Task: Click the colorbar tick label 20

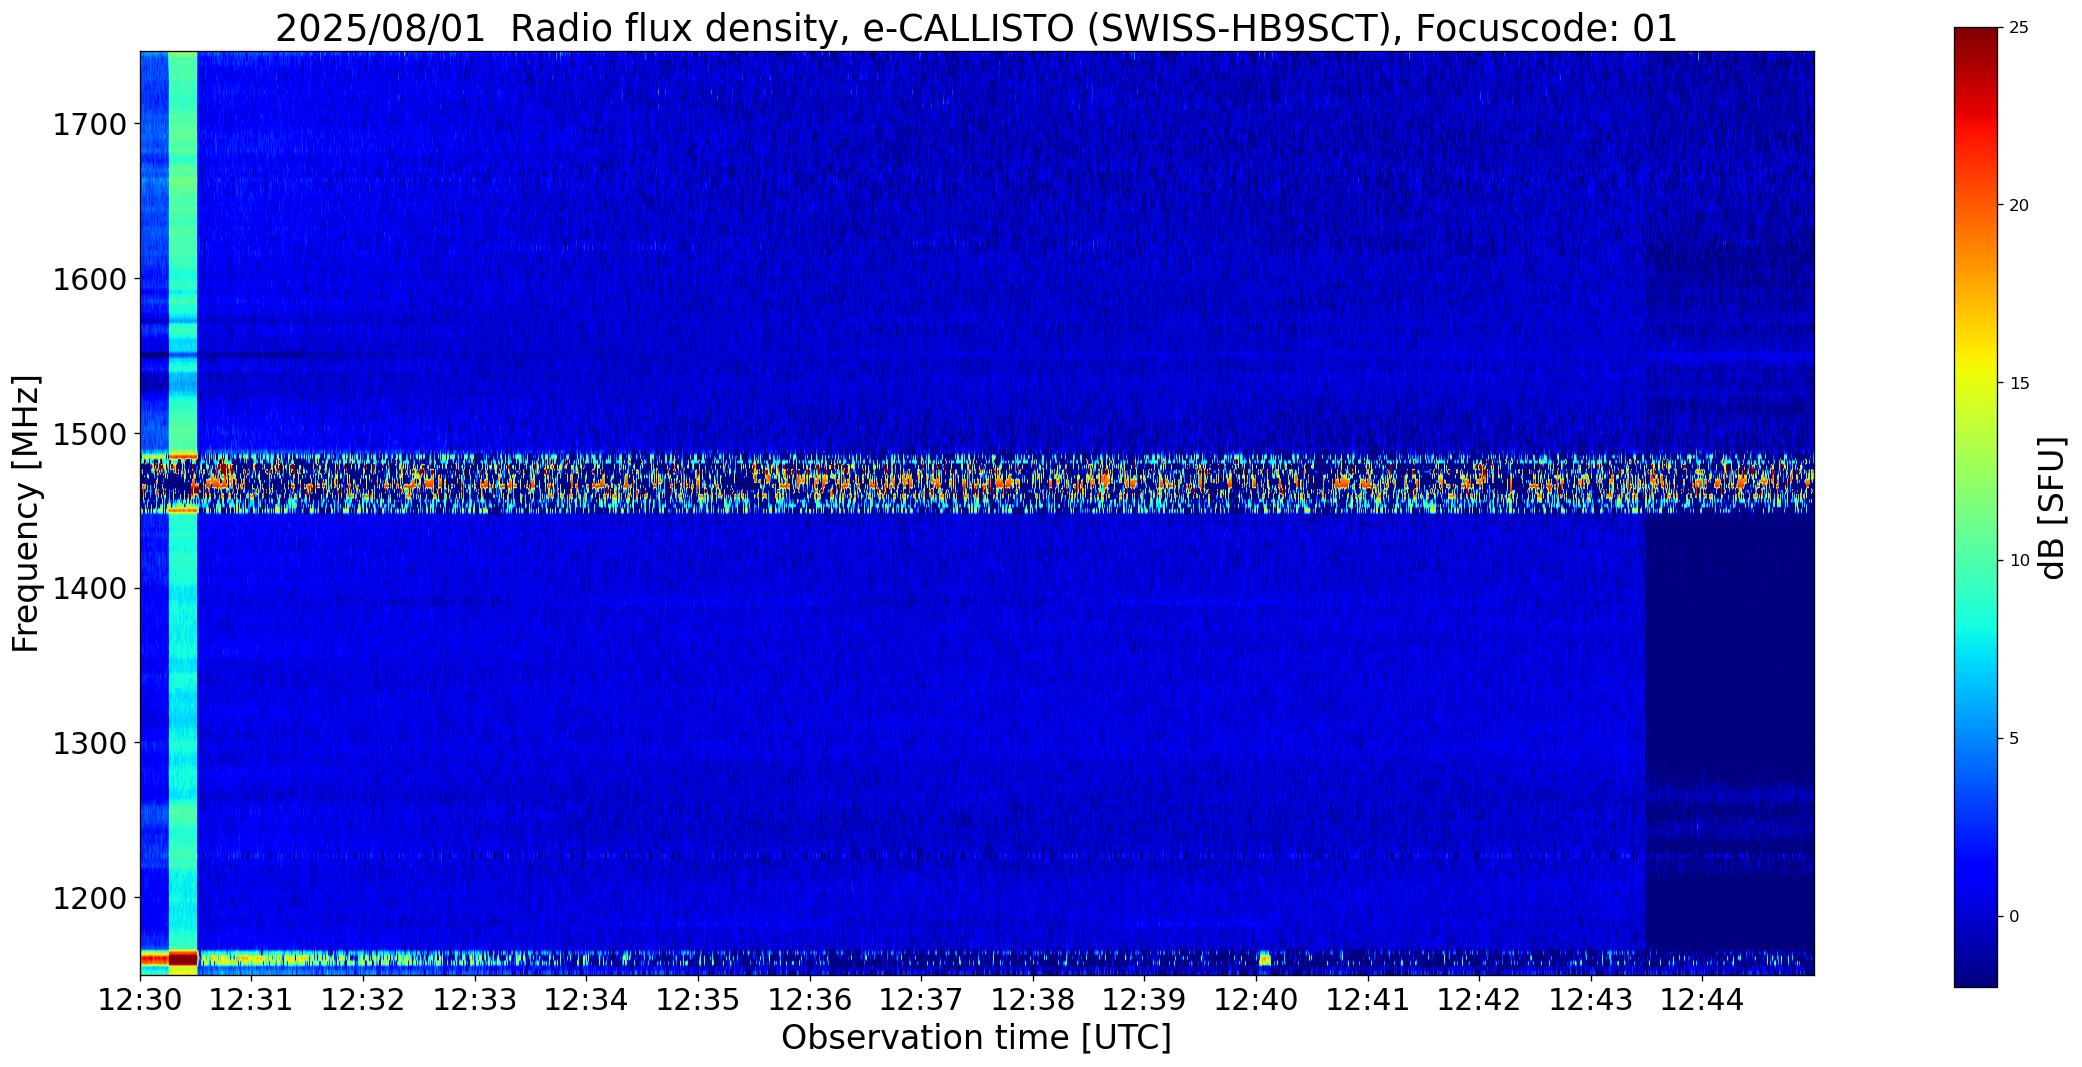Action: pos(2019,205)
